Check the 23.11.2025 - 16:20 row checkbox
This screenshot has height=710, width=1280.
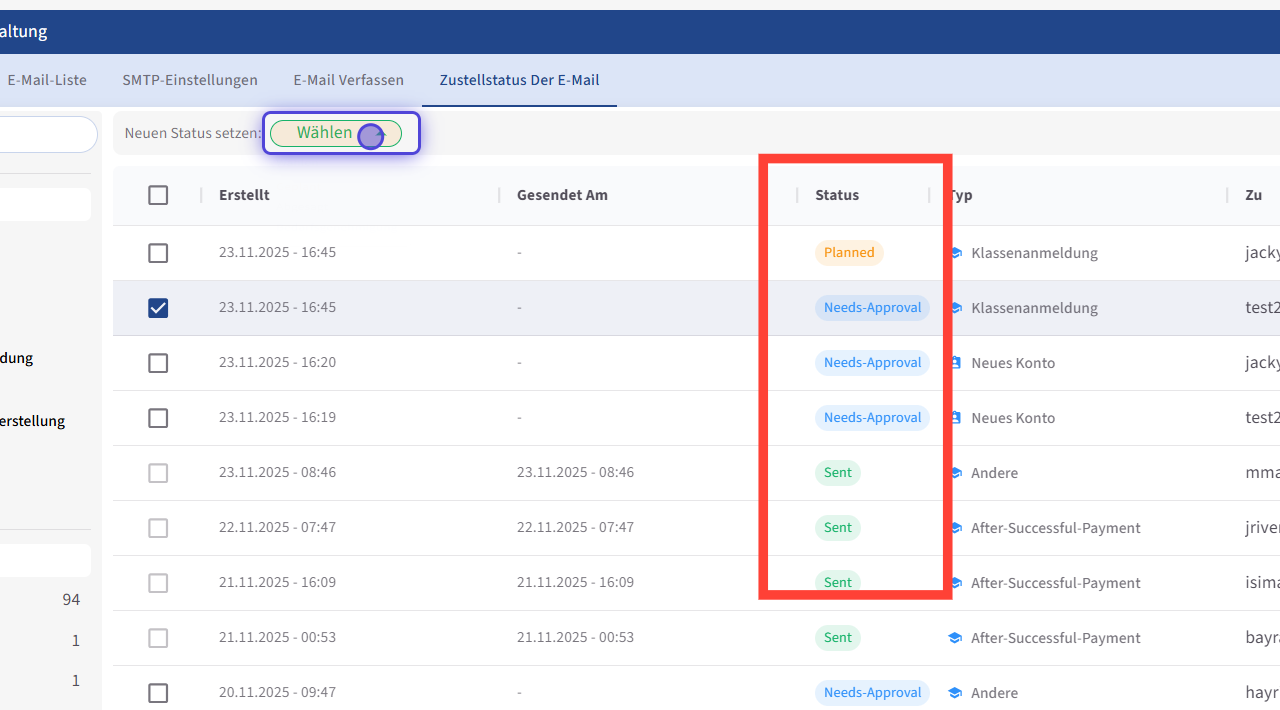click(158, 363)
